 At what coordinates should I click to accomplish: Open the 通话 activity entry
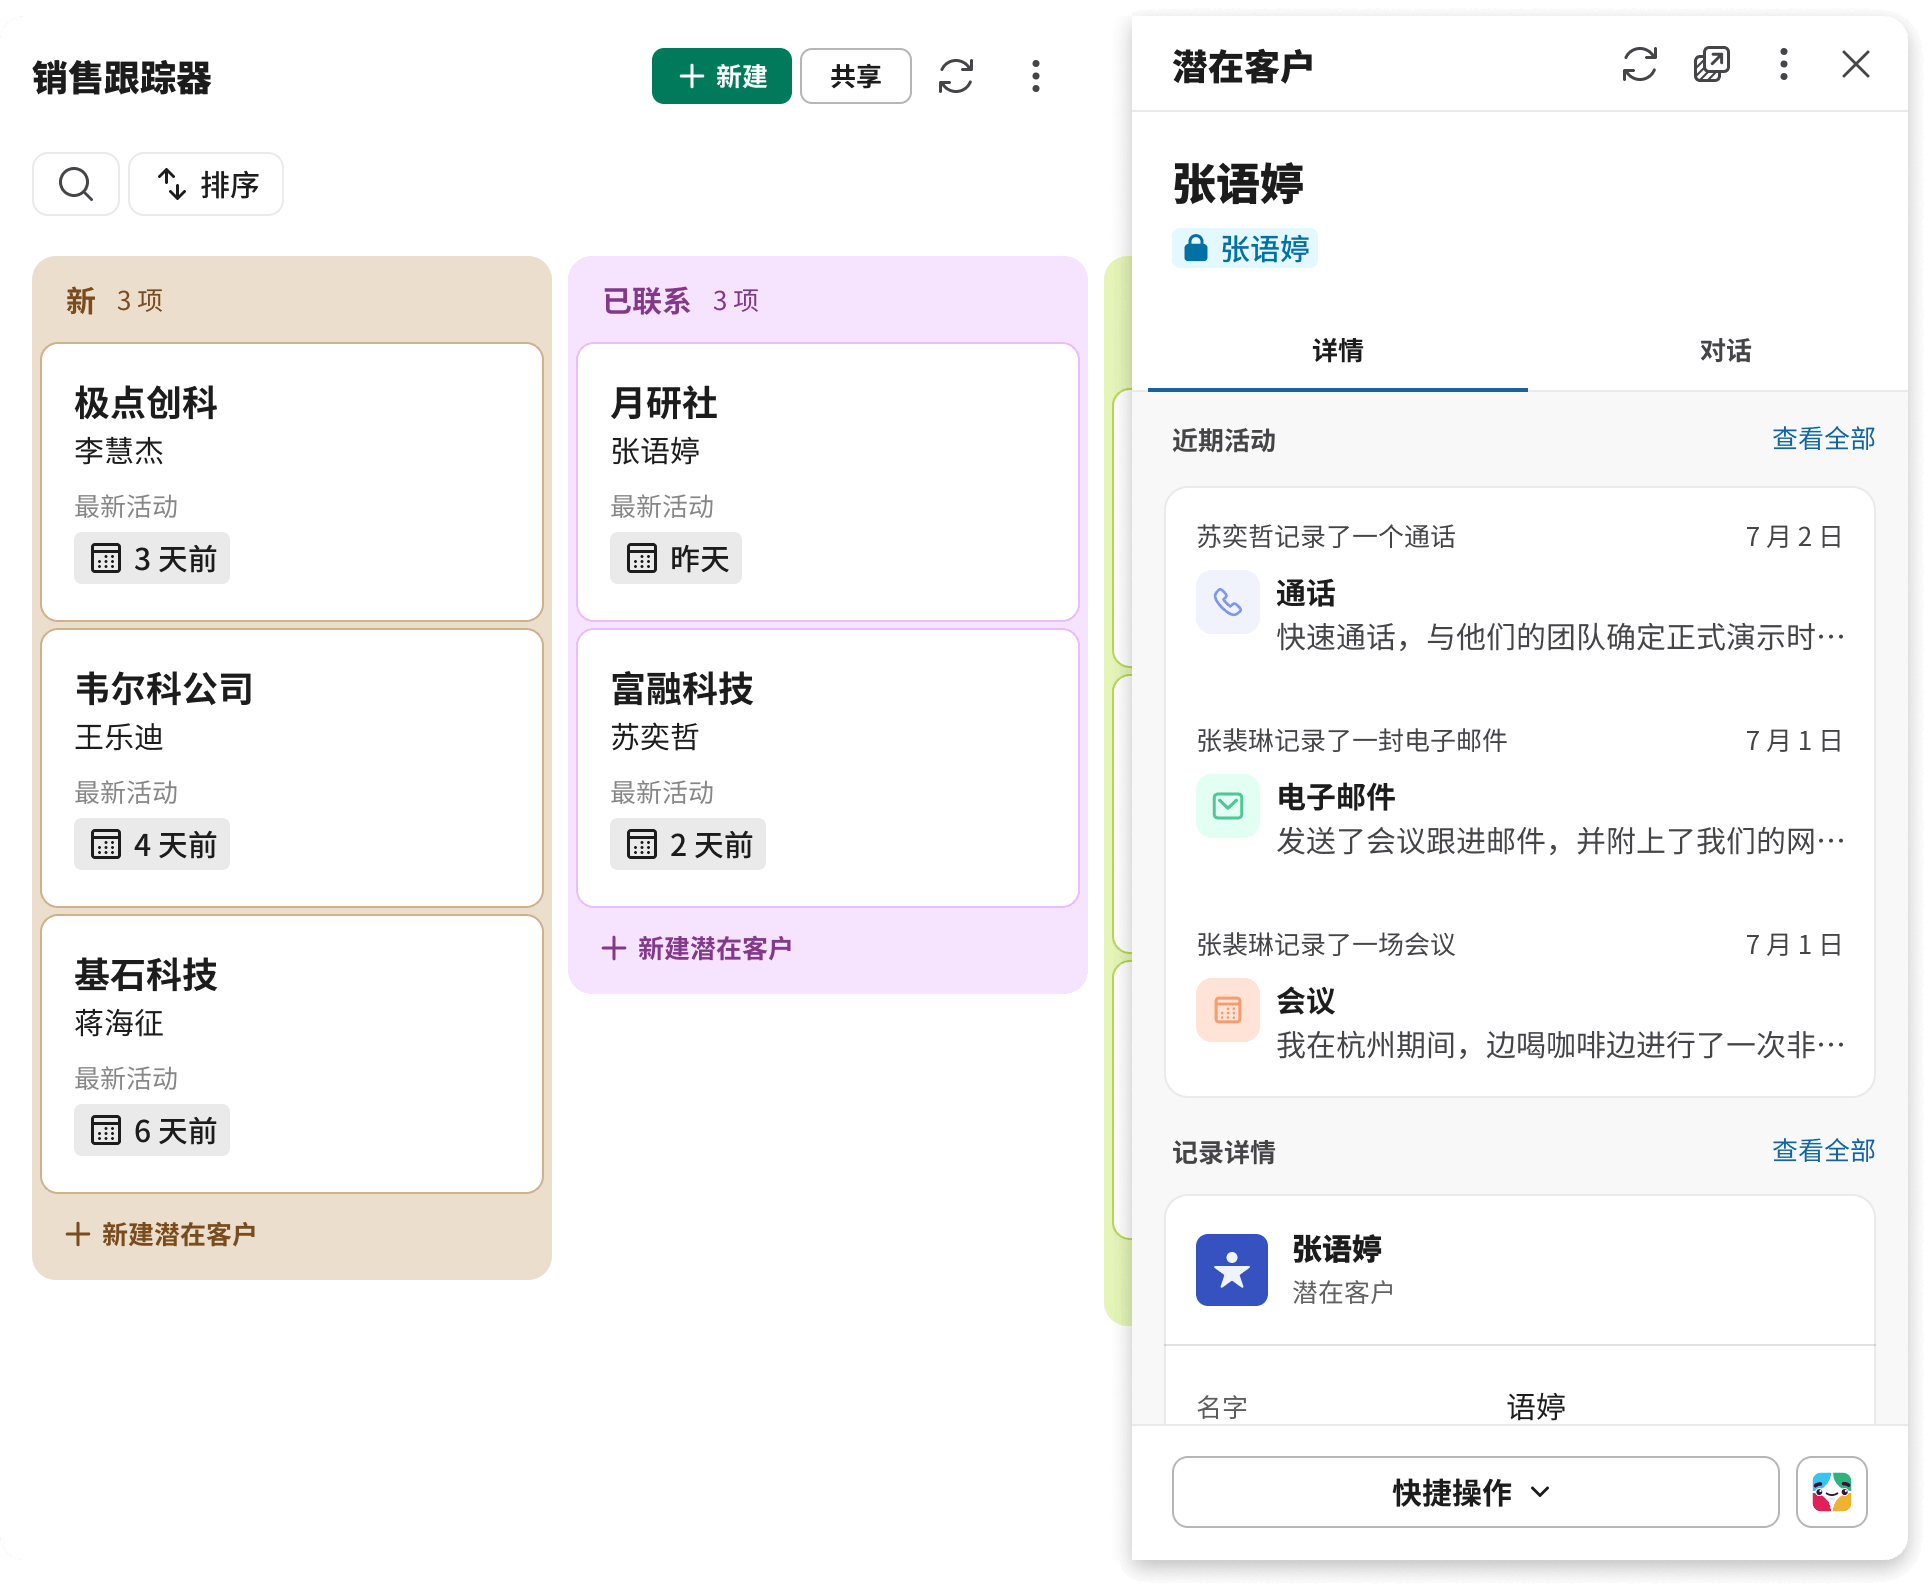[1520, 590]
